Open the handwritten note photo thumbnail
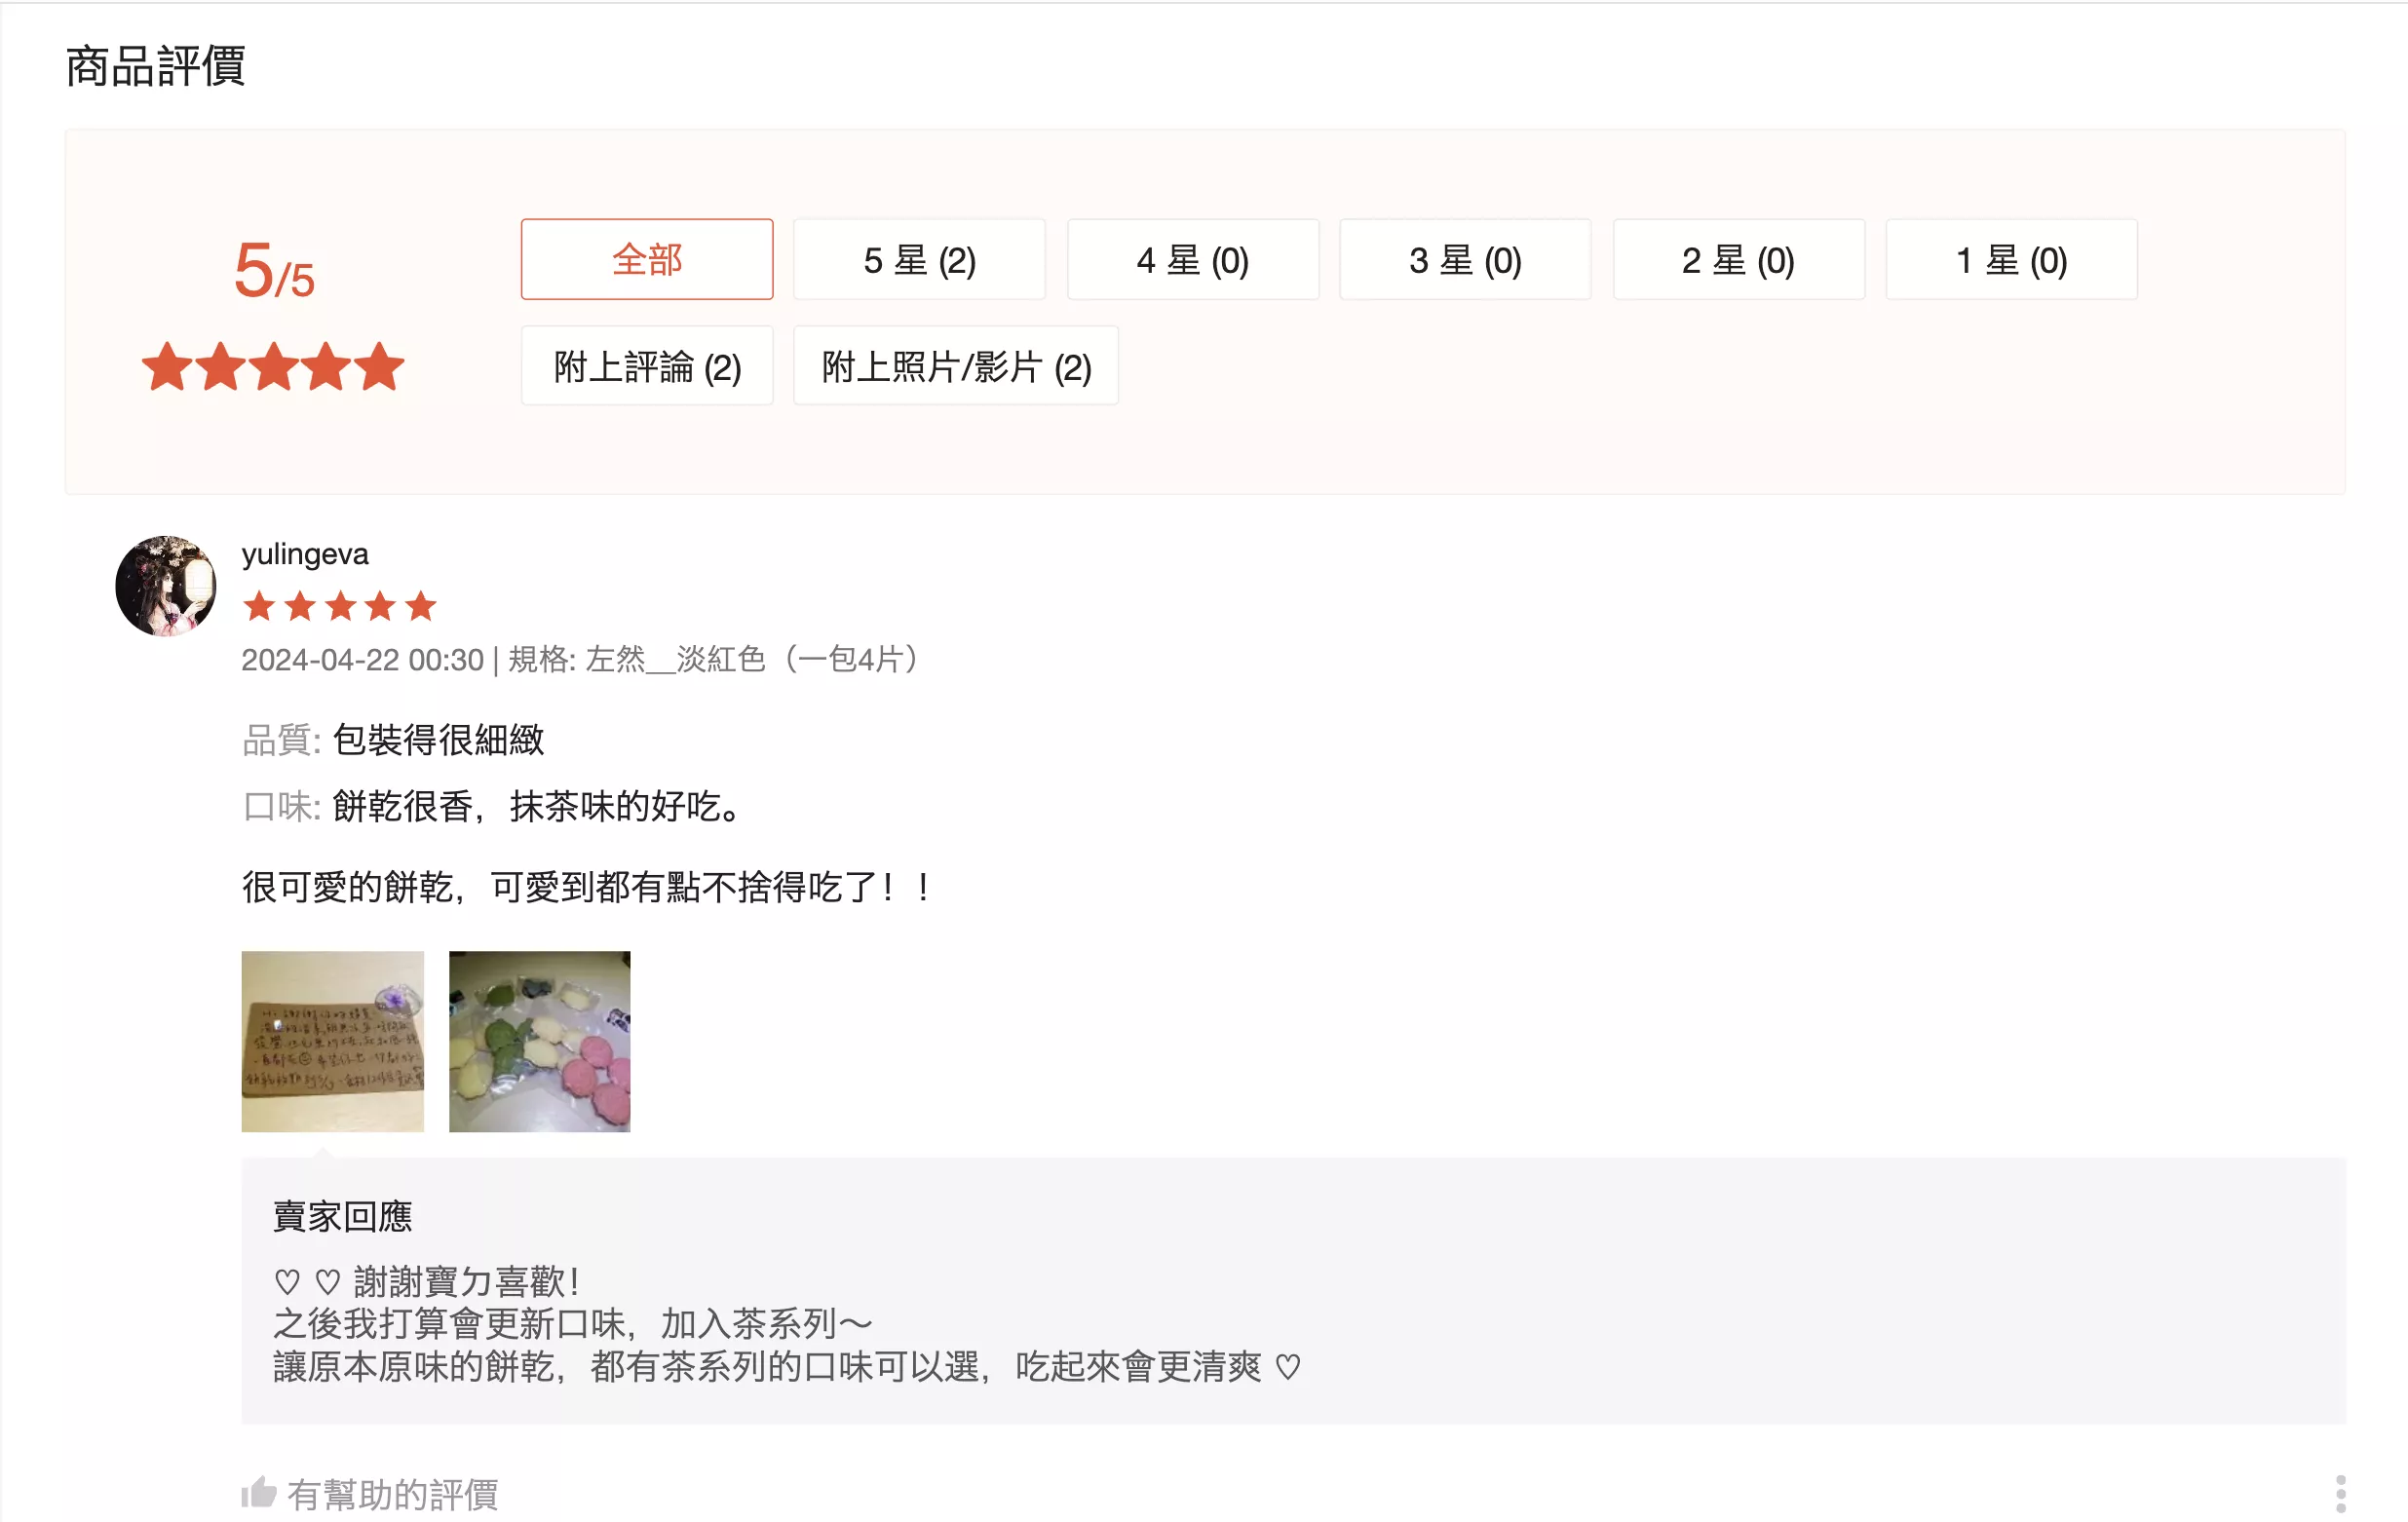The height and width of the screenshot is (1522, 2408). click(333, 1041)
